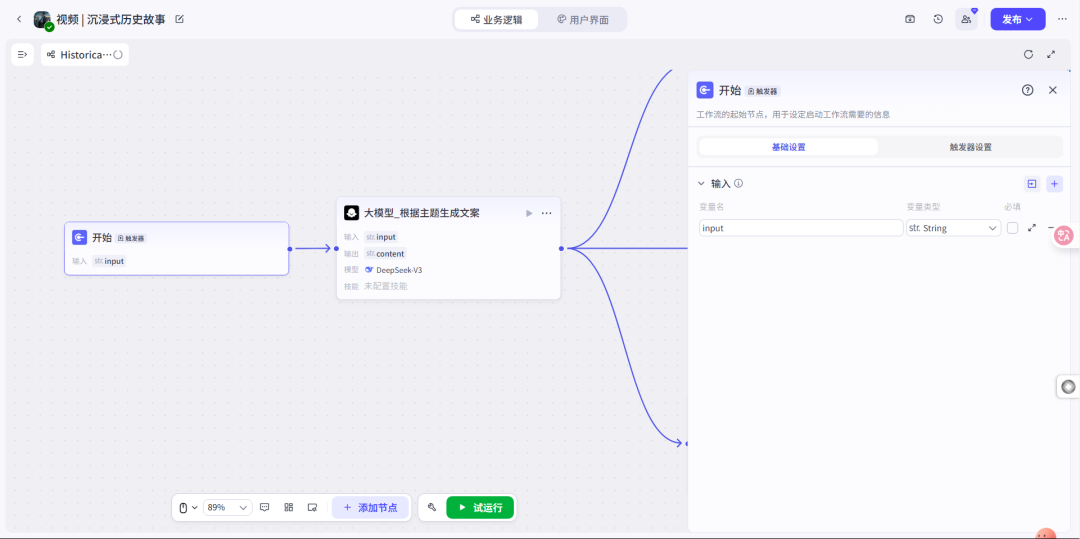The width and height of the screenshot is (1080, 539).
Task: Select the 基础设置 tab
Action: [x=789, y=147]
